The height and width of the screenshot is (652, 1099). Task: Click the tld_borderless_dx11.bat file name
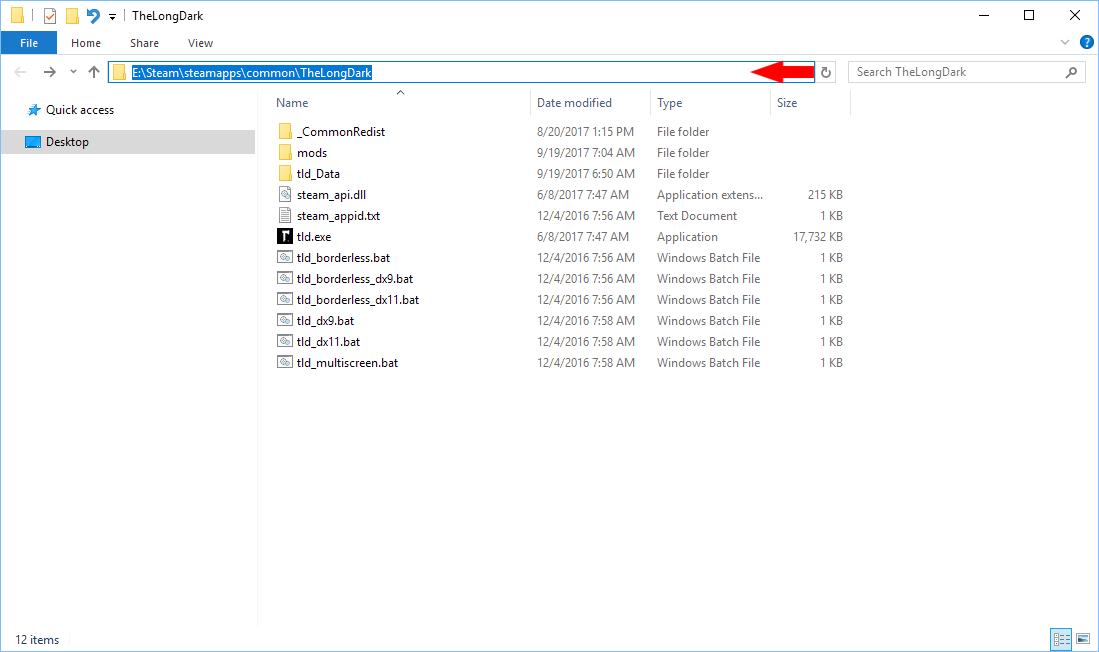point(358,300)
